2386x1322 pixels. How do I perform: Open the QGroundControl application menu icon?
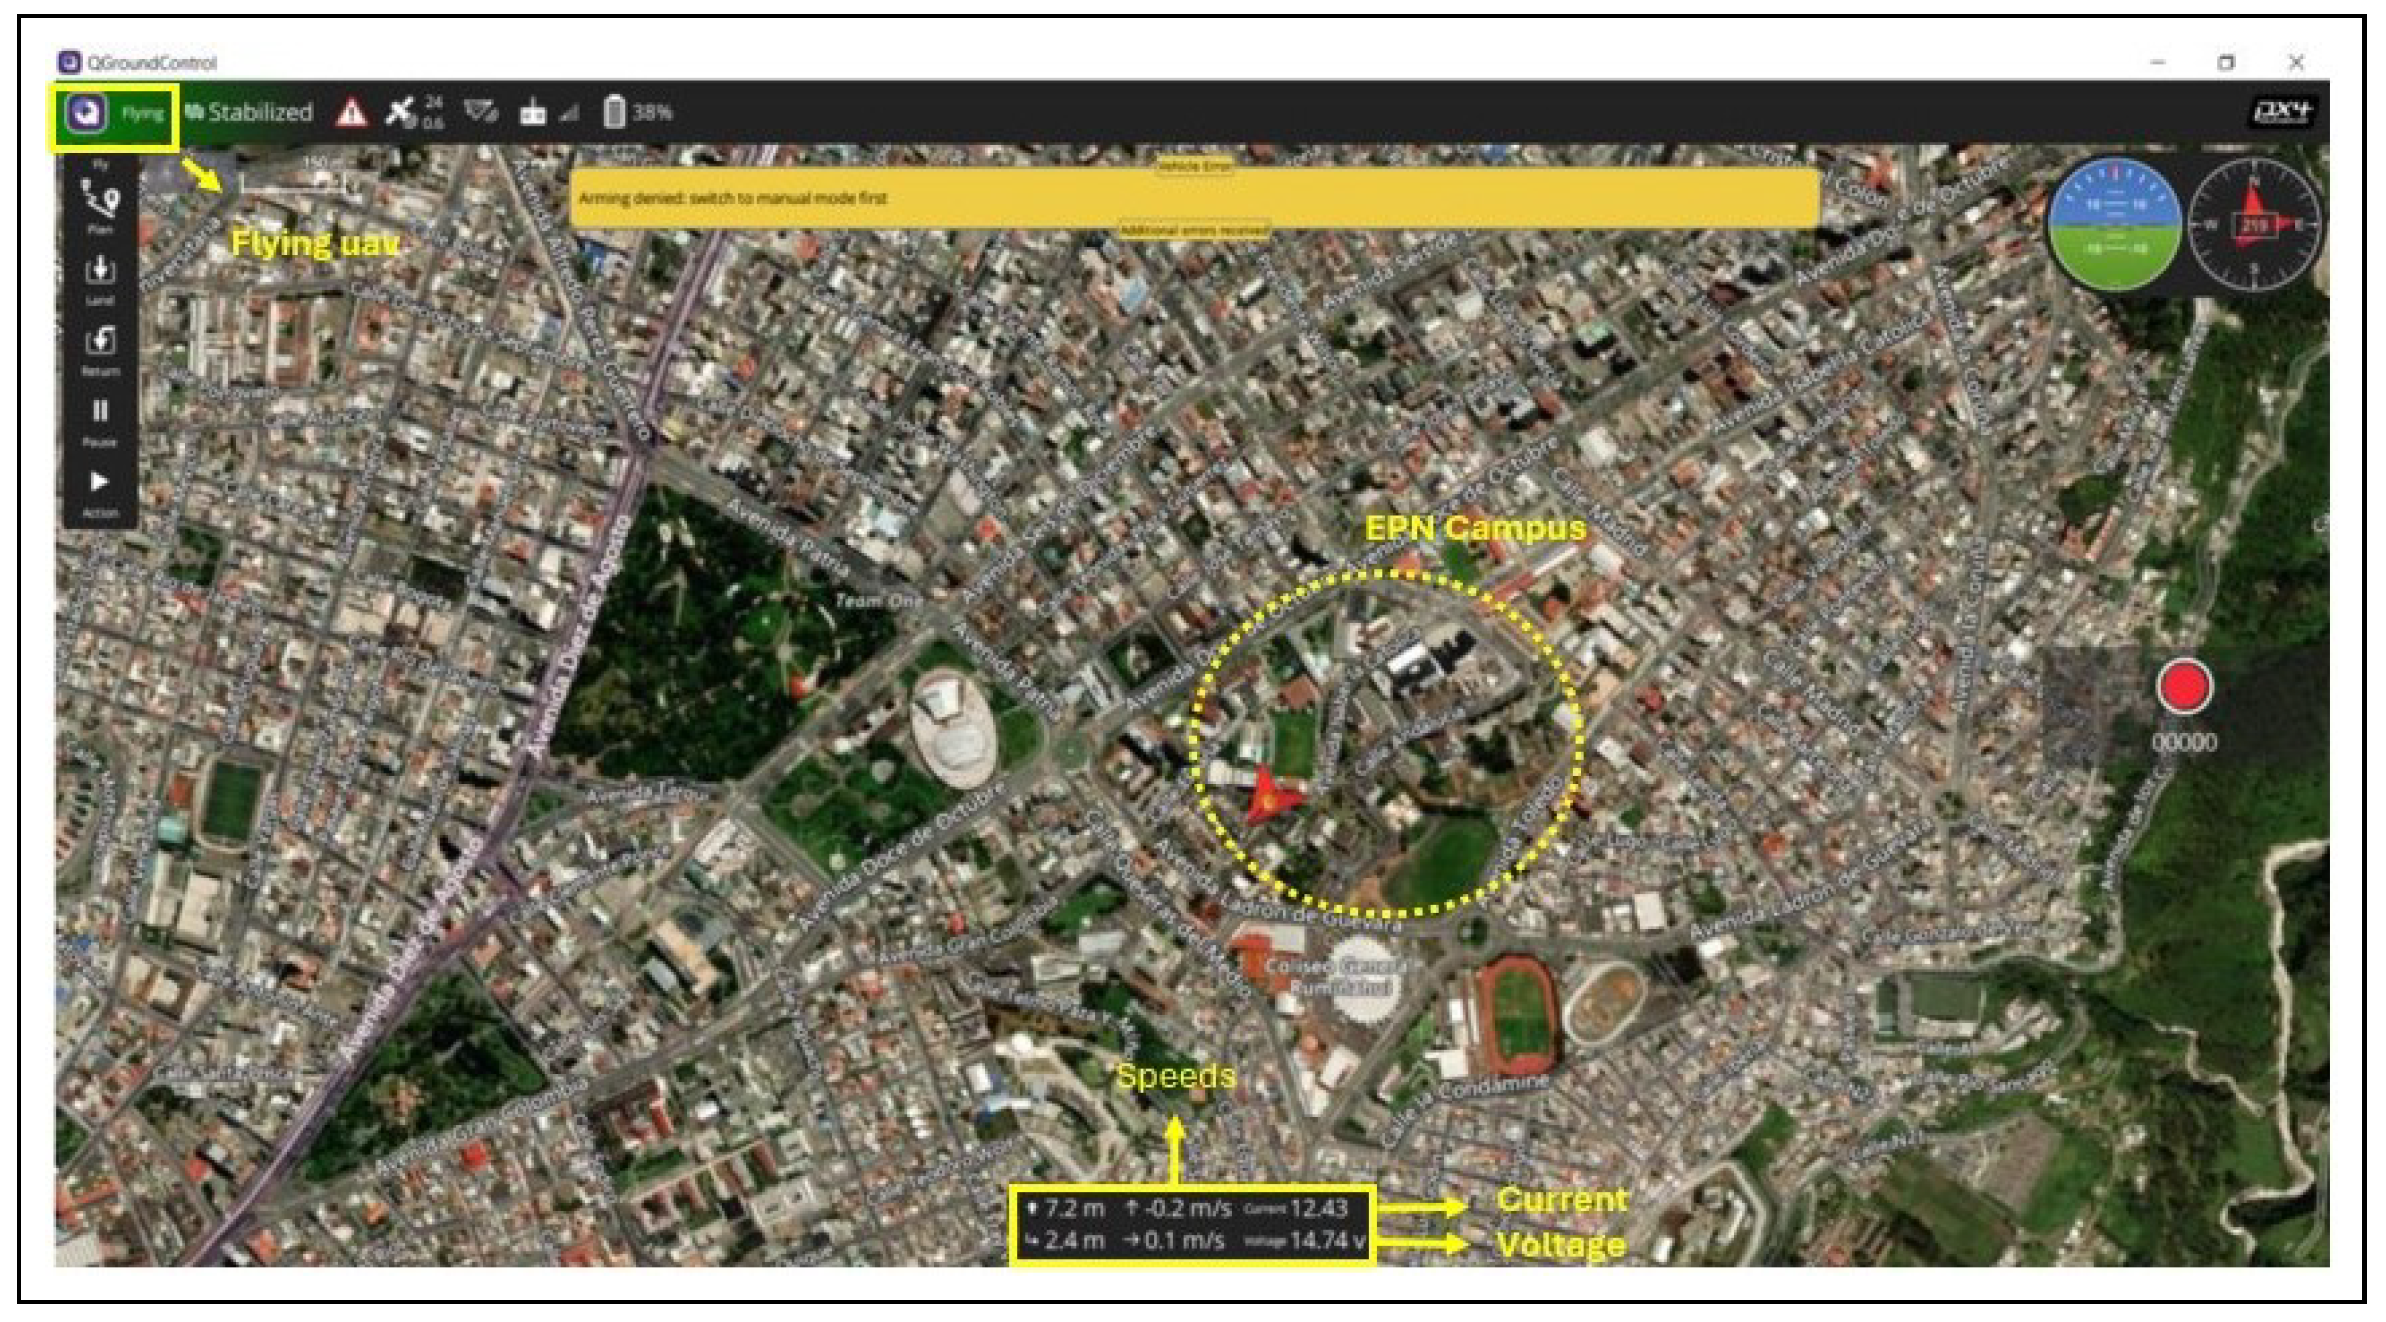point(86,113)
